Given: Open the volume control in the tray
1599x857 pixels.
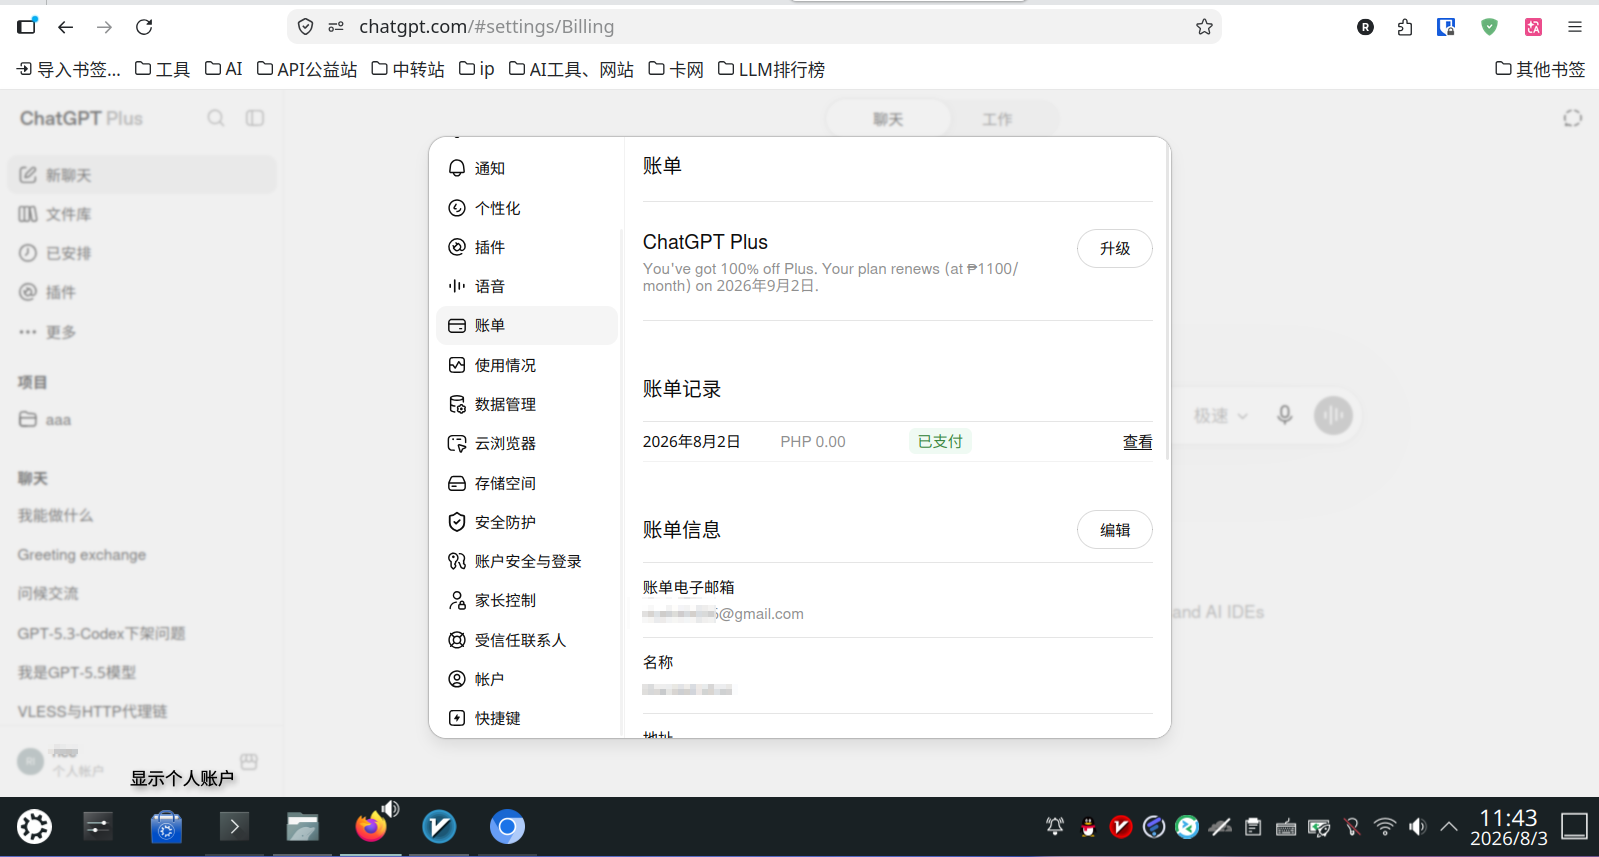Looking at the screenshot, I should (x=1417, y=827).
